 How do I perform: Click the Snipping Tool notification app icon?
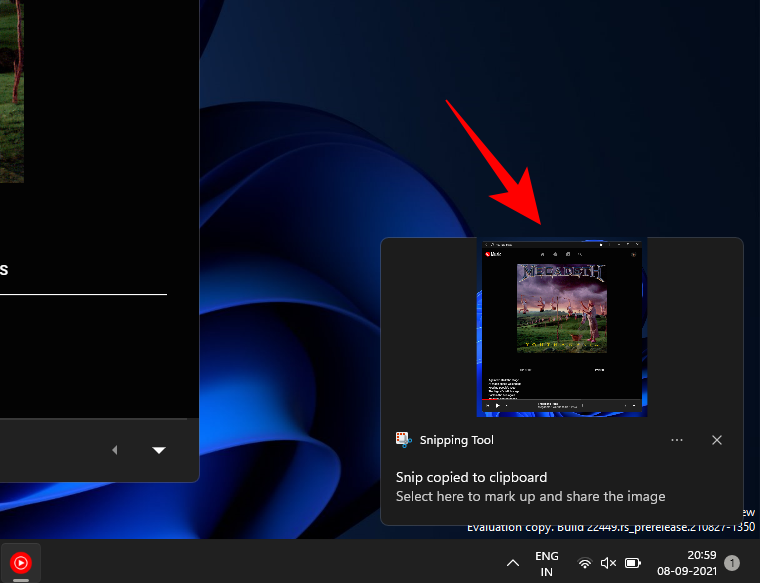click(x=403, y=440)
